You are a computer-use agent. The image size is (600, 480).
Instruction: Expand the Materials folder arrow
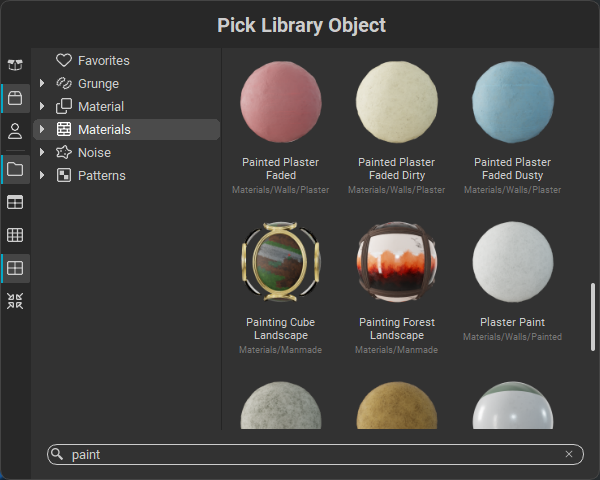pyautogui.click(x=42, y=129)
